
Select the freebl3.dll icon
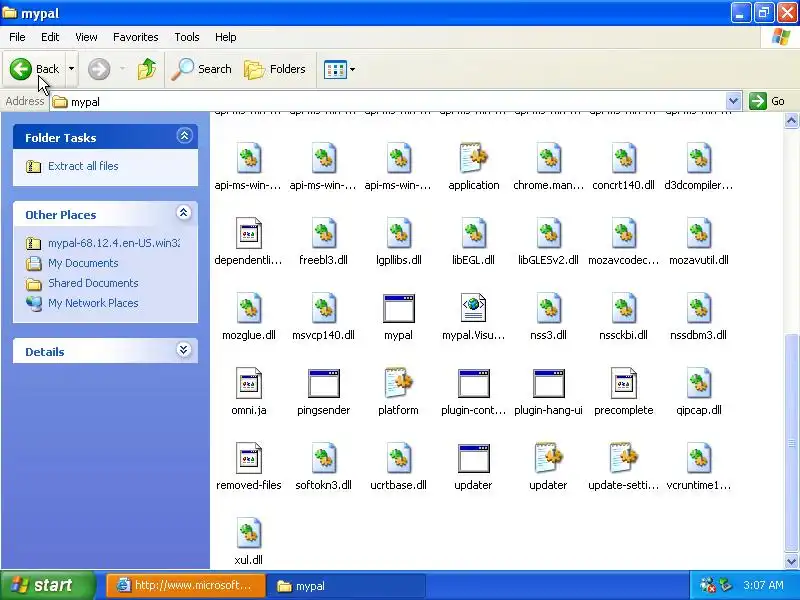323,233
